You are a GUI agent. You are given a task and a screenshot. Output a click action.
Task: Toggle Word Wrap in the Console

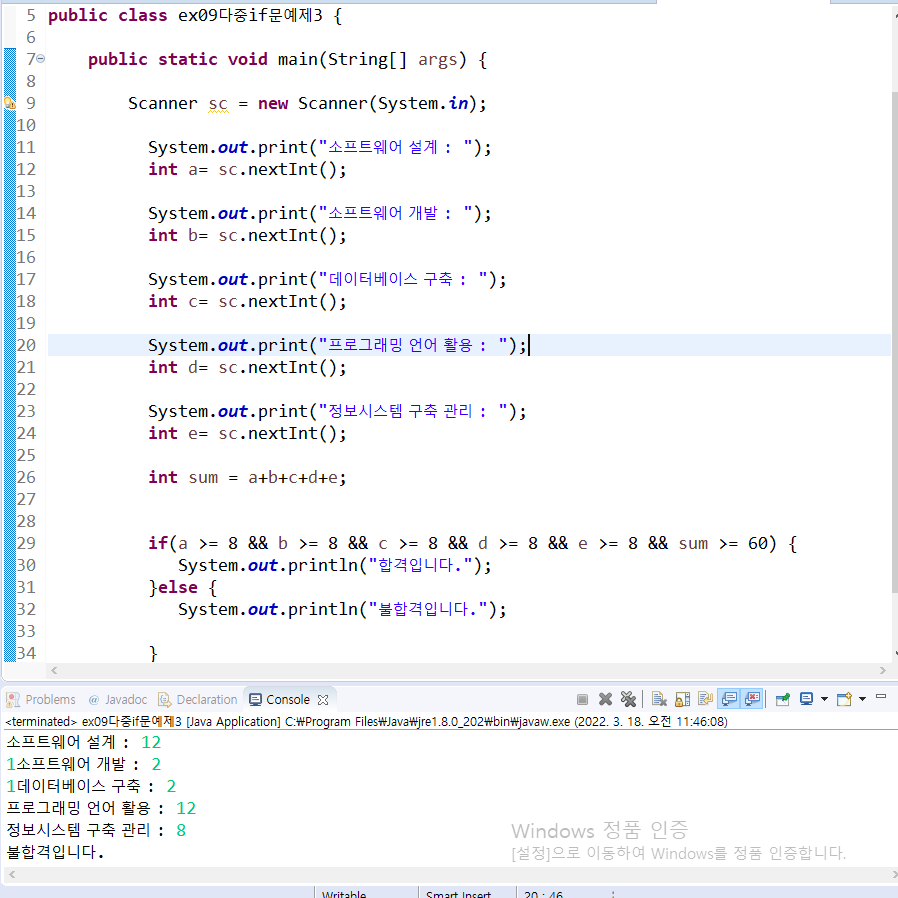coord(706,699)
